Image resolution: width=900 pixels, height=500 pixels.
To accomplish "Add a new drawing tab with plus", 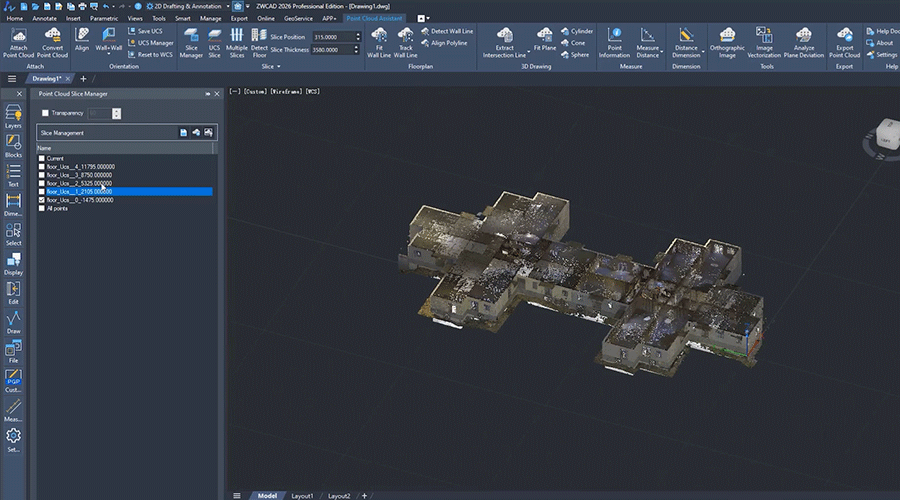I will (x=83, y=79).
